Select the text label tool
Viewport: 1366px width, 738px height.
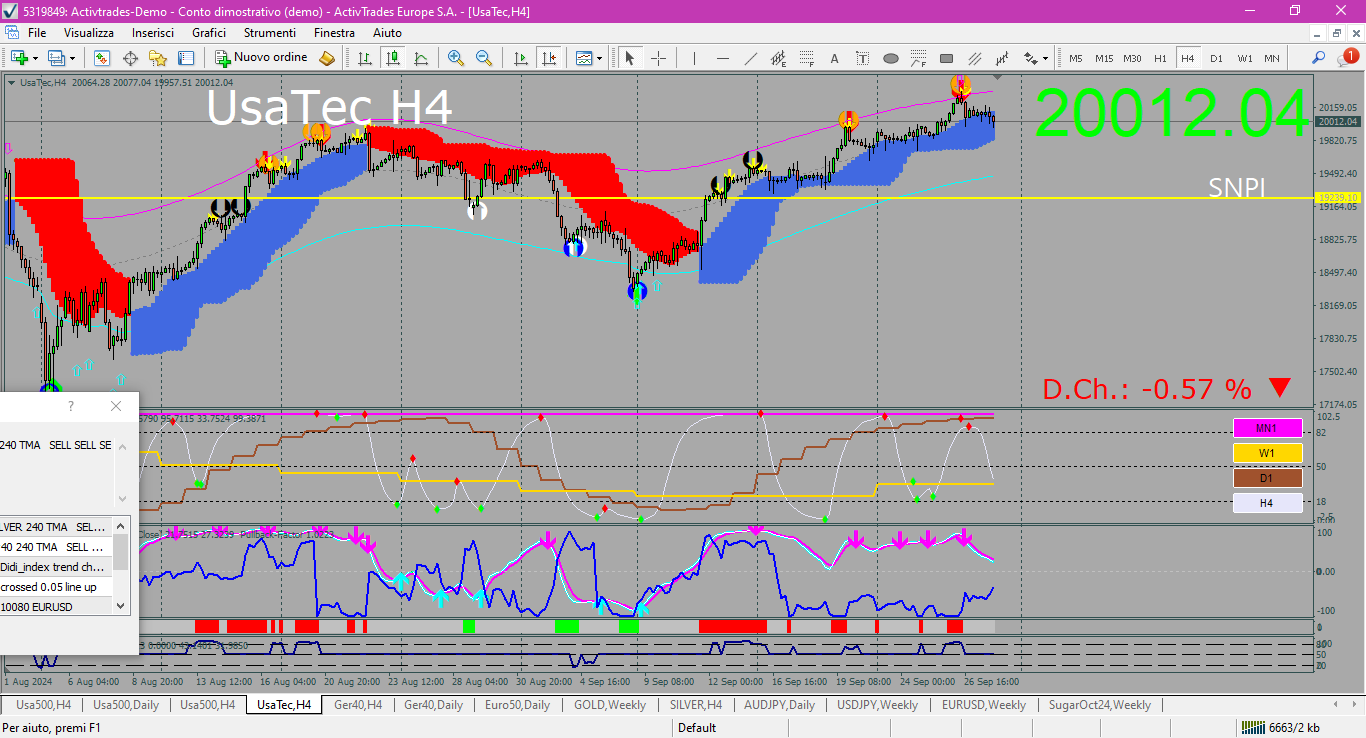(862, 58)
